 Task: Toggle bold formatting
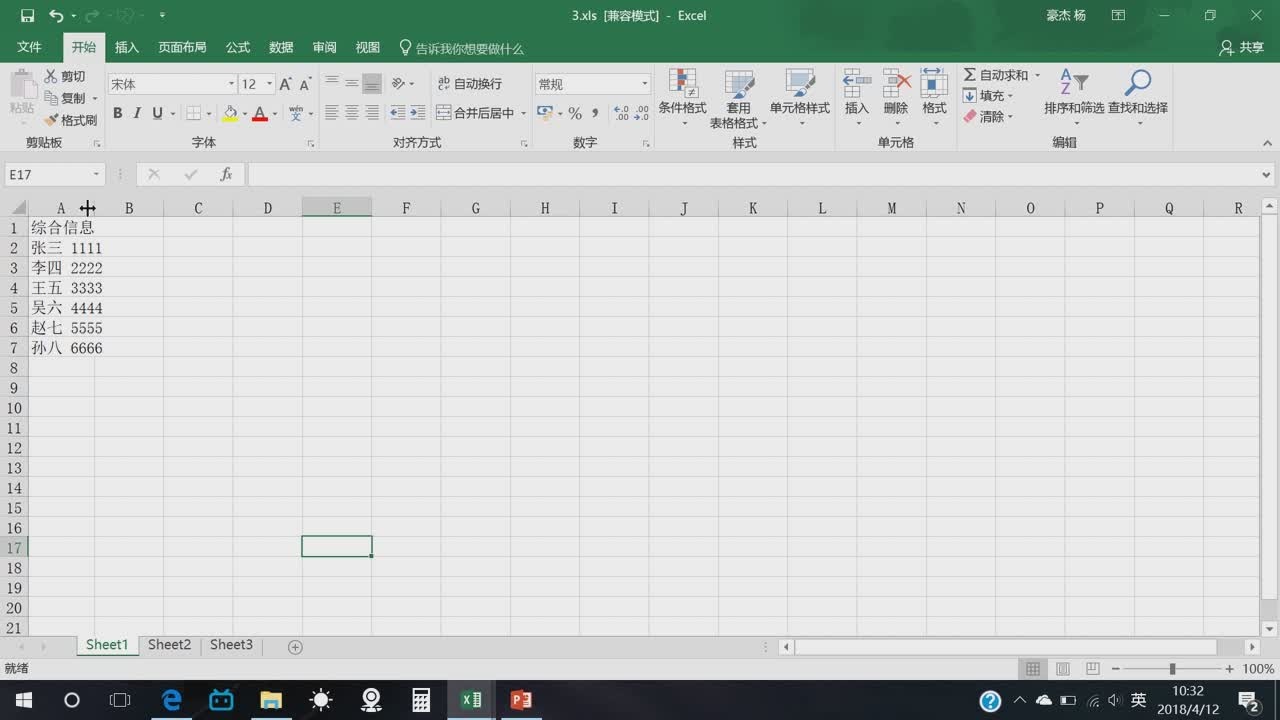117,113
